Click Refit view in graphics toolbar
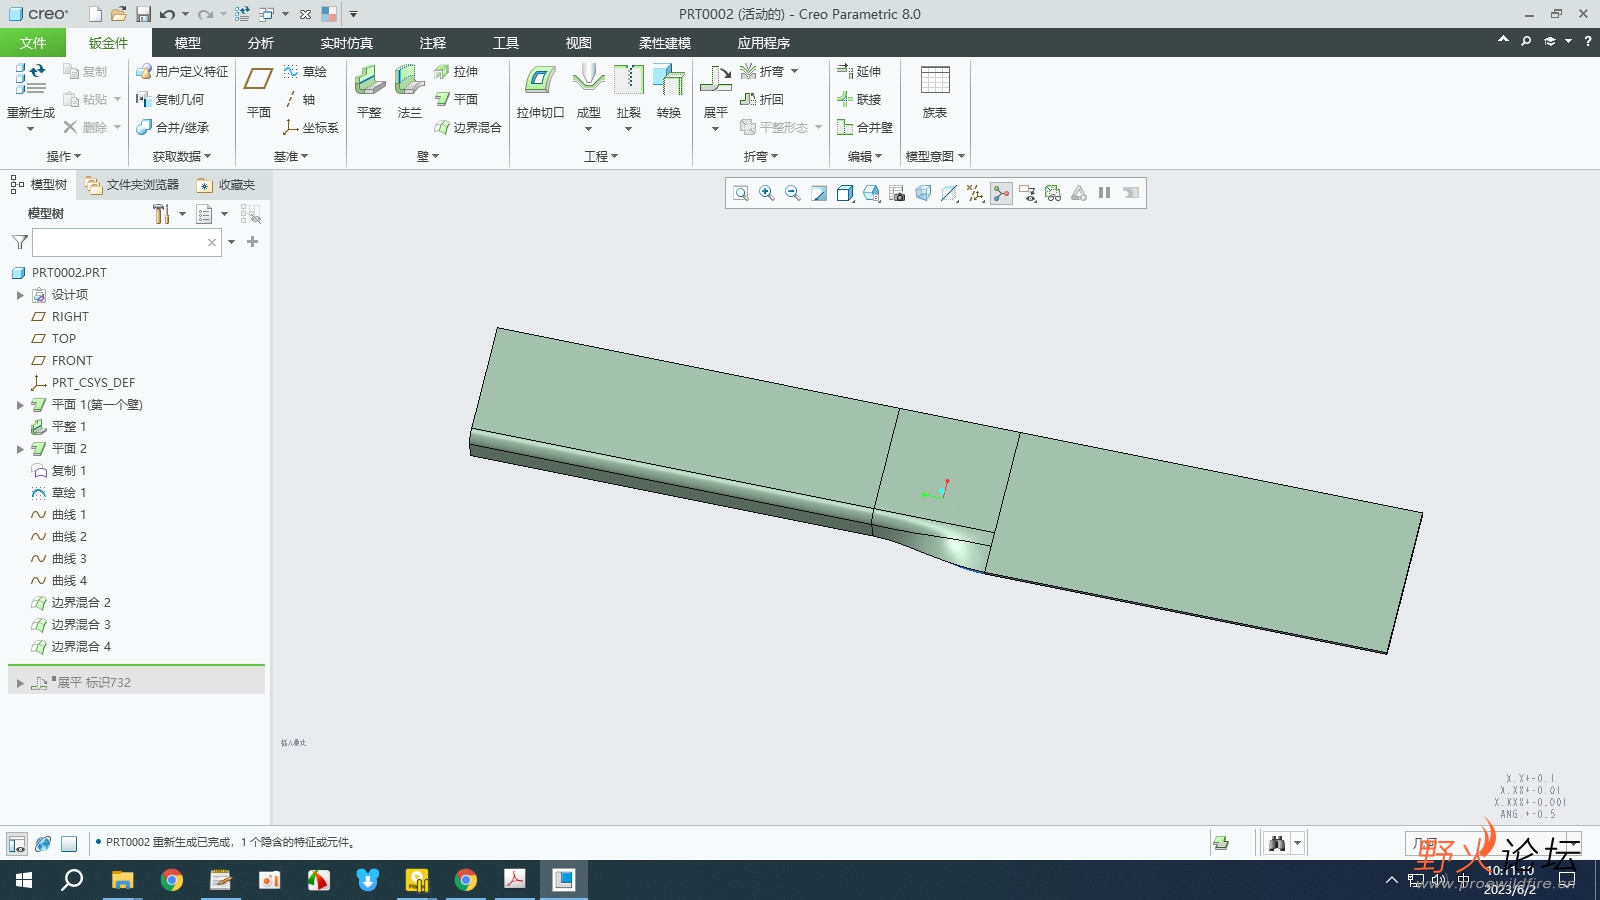The width and height of the screenshot is (1600, 900). pos(741,193)
